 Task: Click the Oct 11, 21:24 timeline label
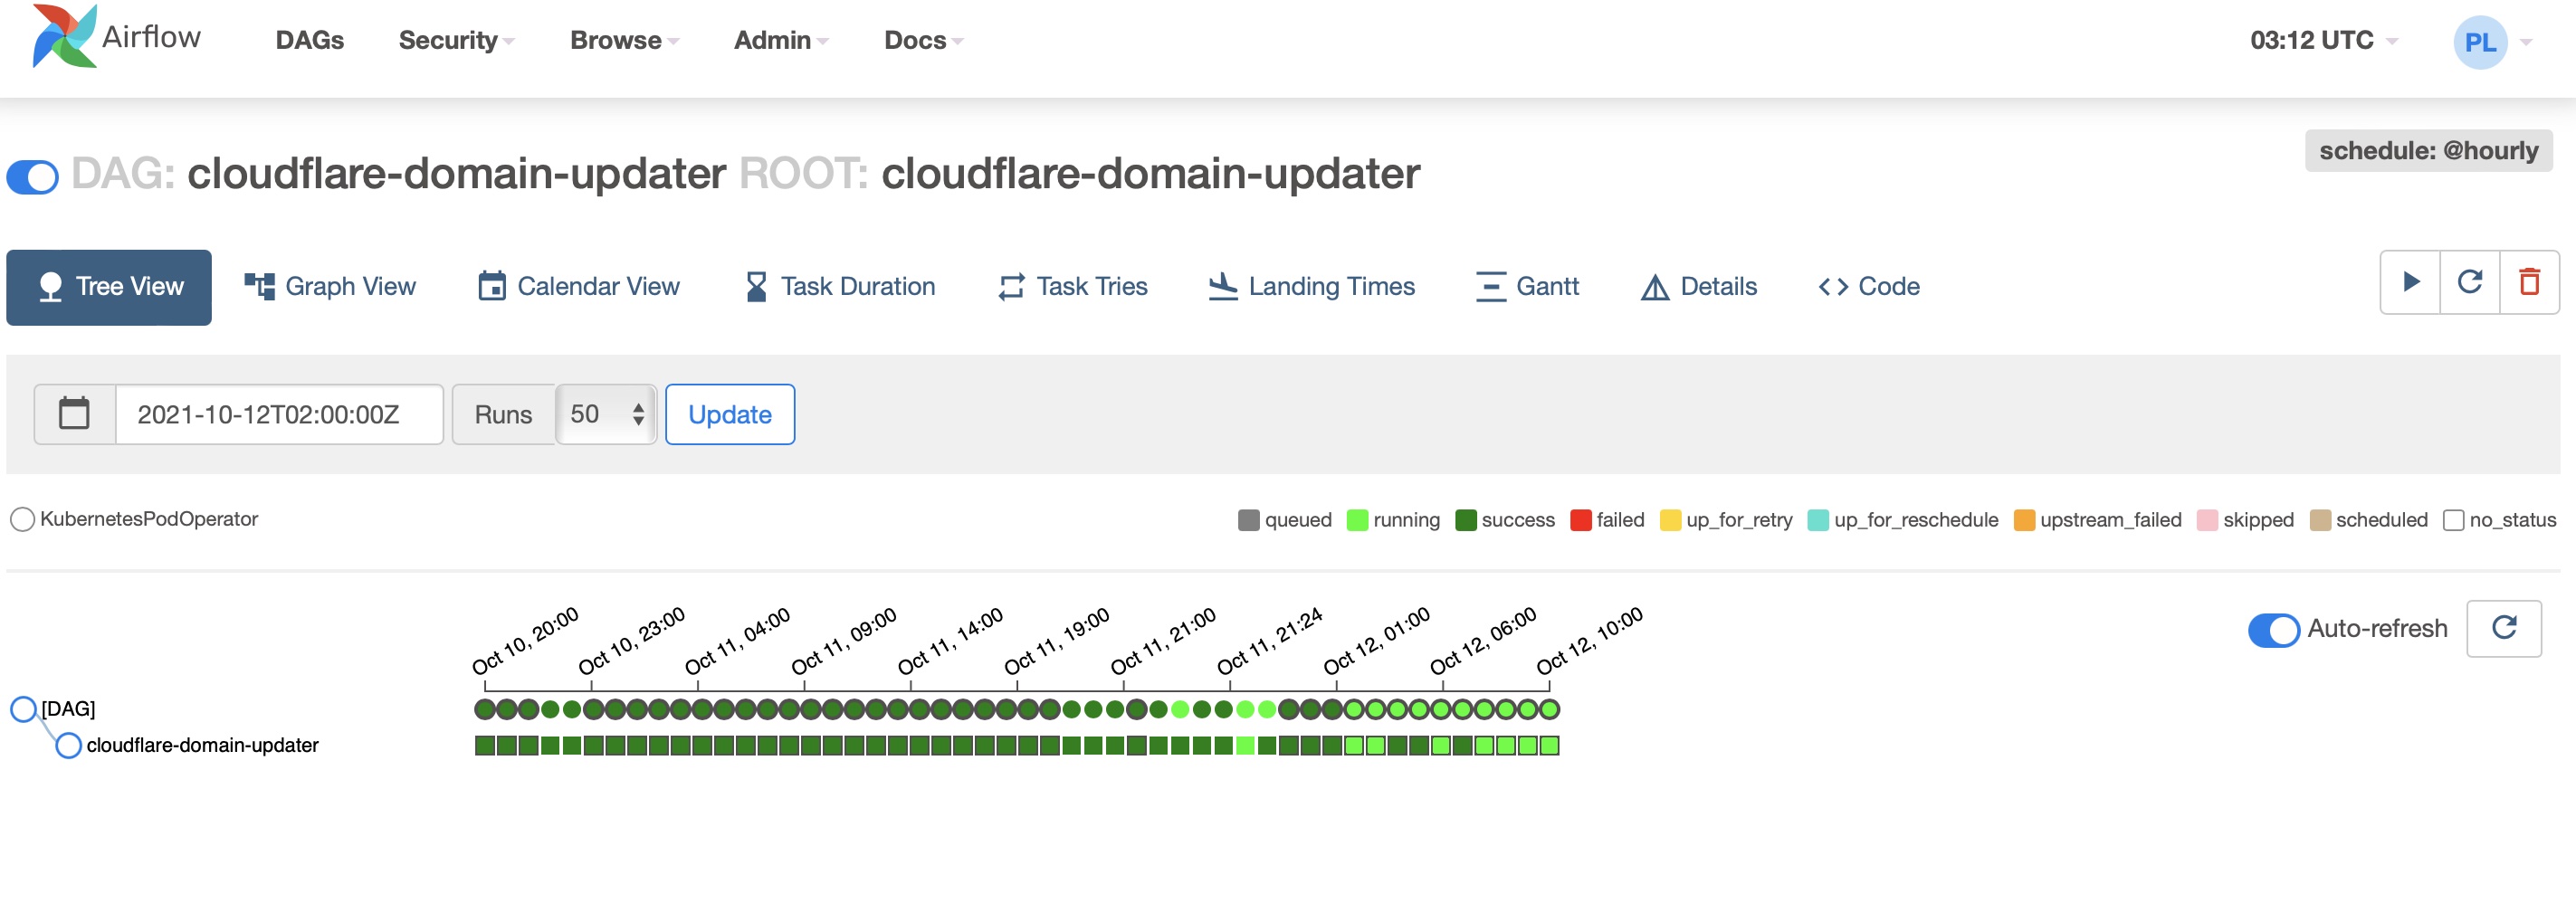[1271, 642]
